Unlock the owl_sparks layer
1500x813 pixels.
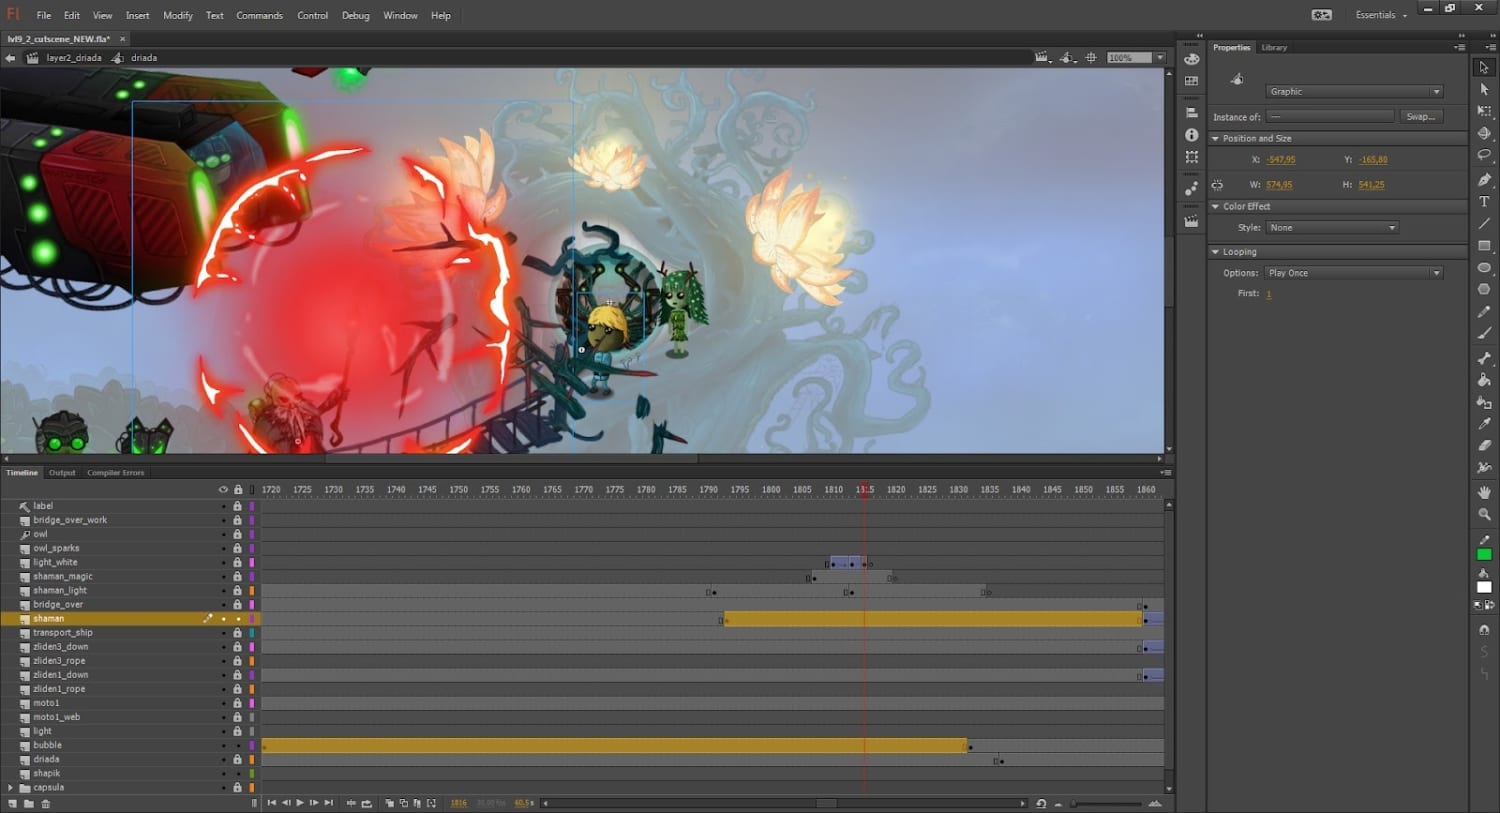(238, 548)
